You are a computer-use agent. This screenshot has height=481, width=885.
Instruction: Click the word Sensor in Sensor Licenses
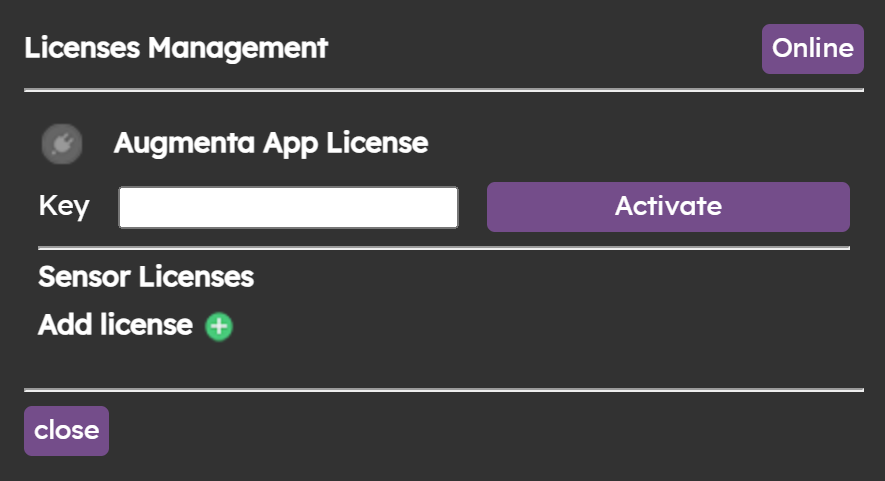tap(83, 277)
